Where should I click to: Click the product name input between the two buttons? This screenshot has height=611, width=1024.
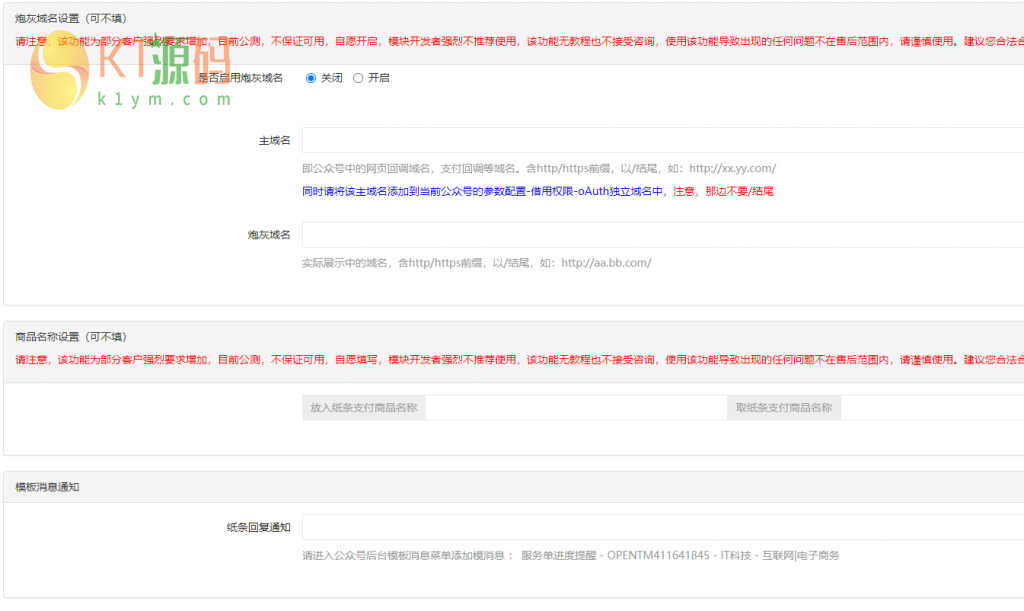point(578,407)
